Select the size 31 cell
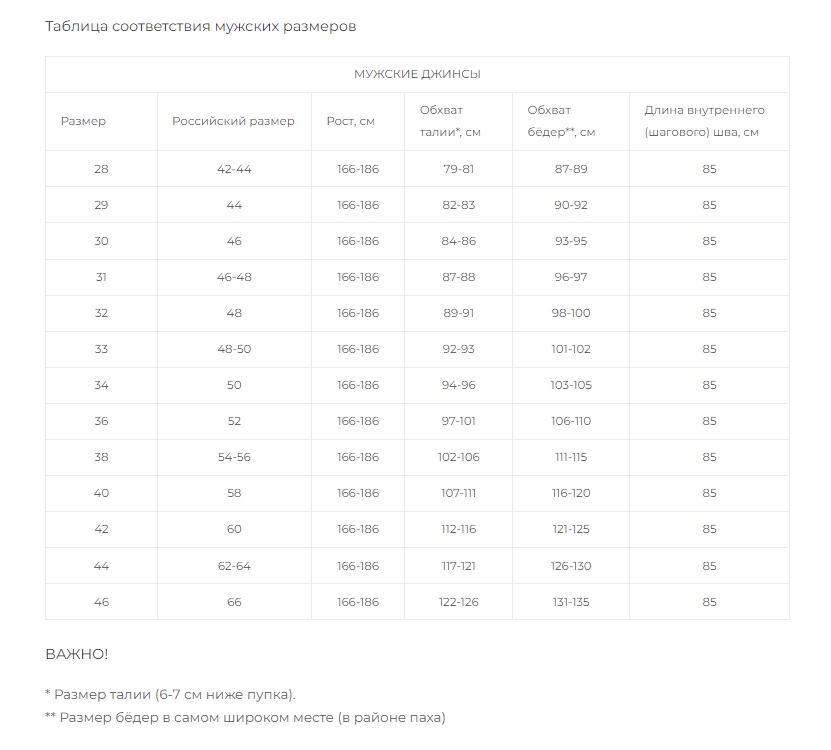The image size is (831, 750). (101, 277)
